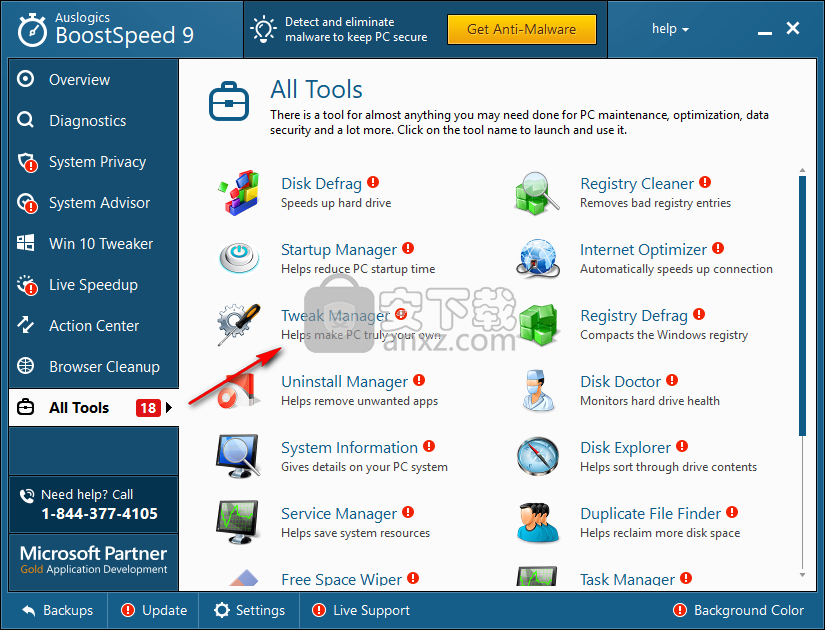Open the help dropdown menu
This screenshot has height=630, width=825.
670,28
